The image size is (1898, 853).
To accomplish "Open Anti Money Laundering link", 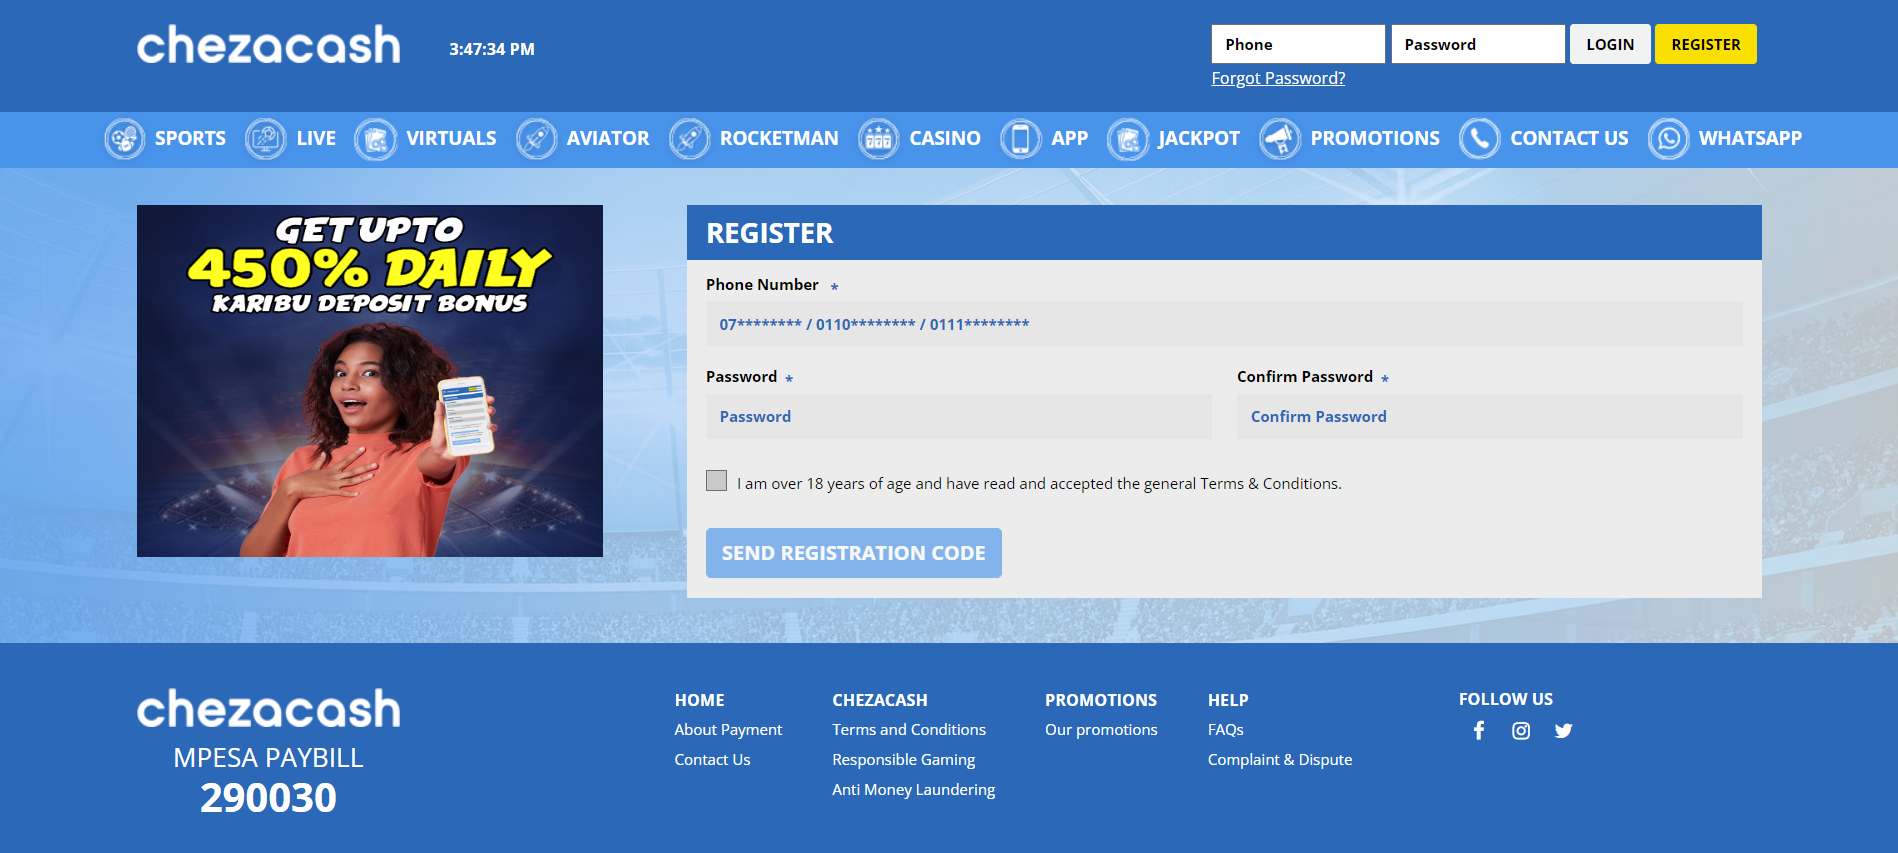I will tap(914, 790).
